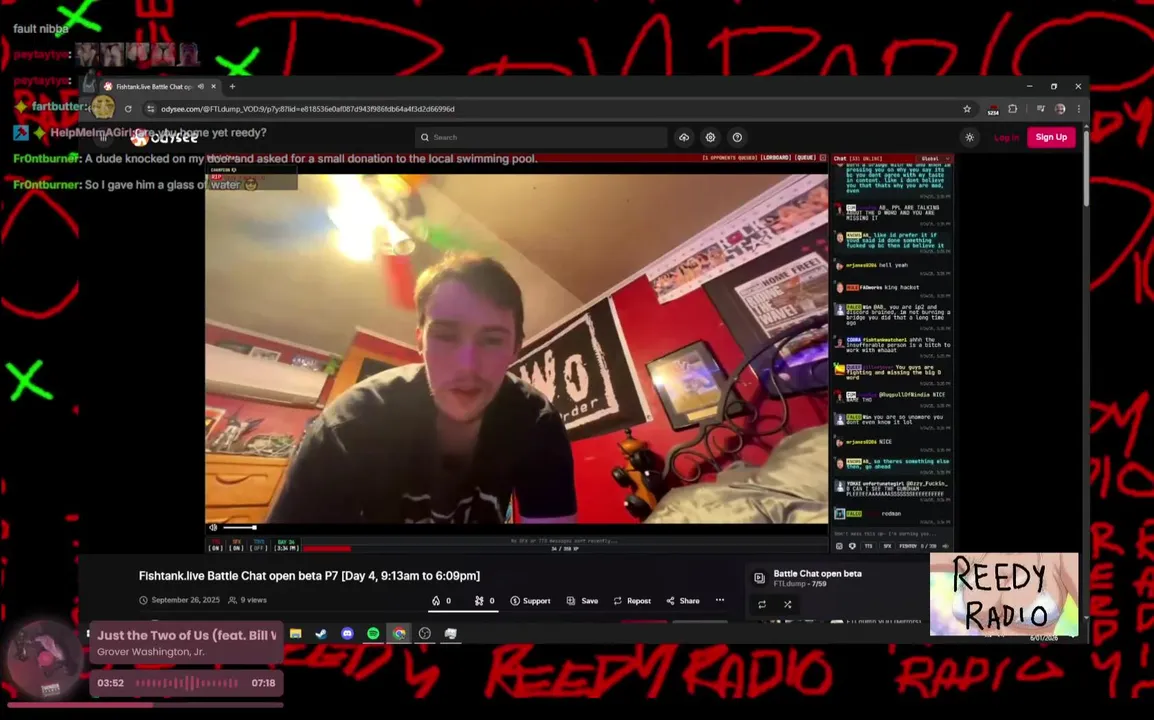Click the Sign Up button
Screen dimensions: 1154x720
coord(1051,137)
